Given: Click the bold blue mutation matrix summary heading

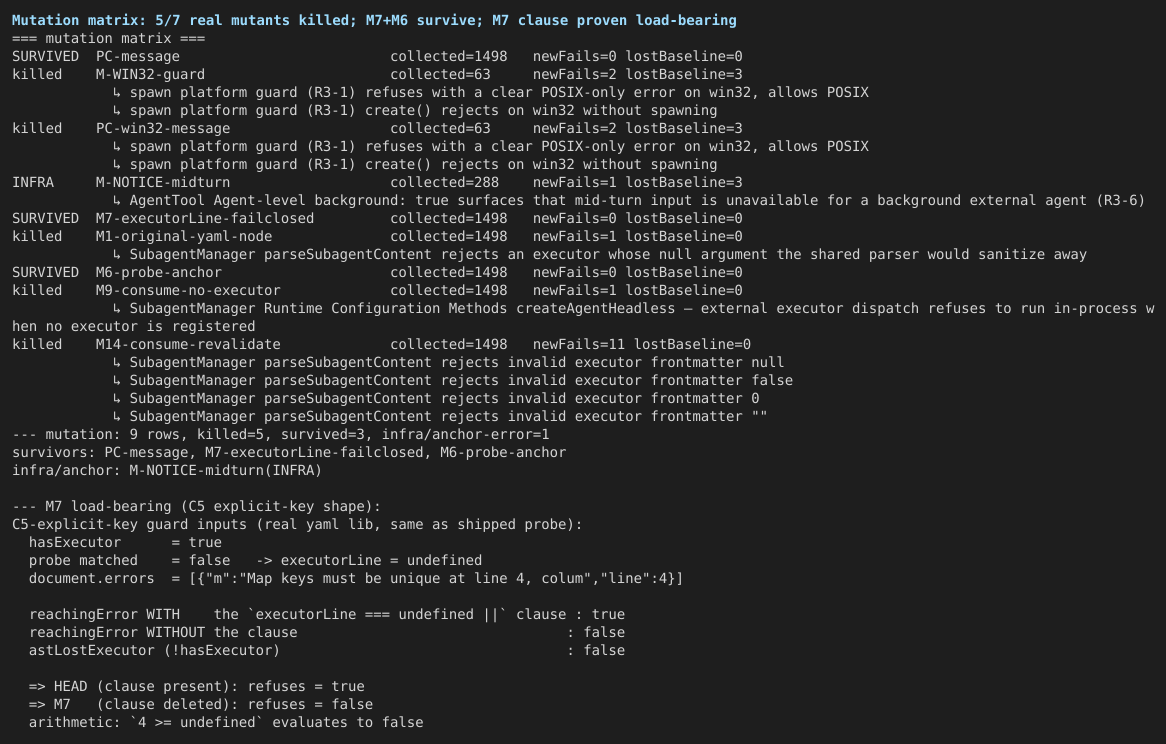Looking at the screenshot, I should click(x=374, y=20).
